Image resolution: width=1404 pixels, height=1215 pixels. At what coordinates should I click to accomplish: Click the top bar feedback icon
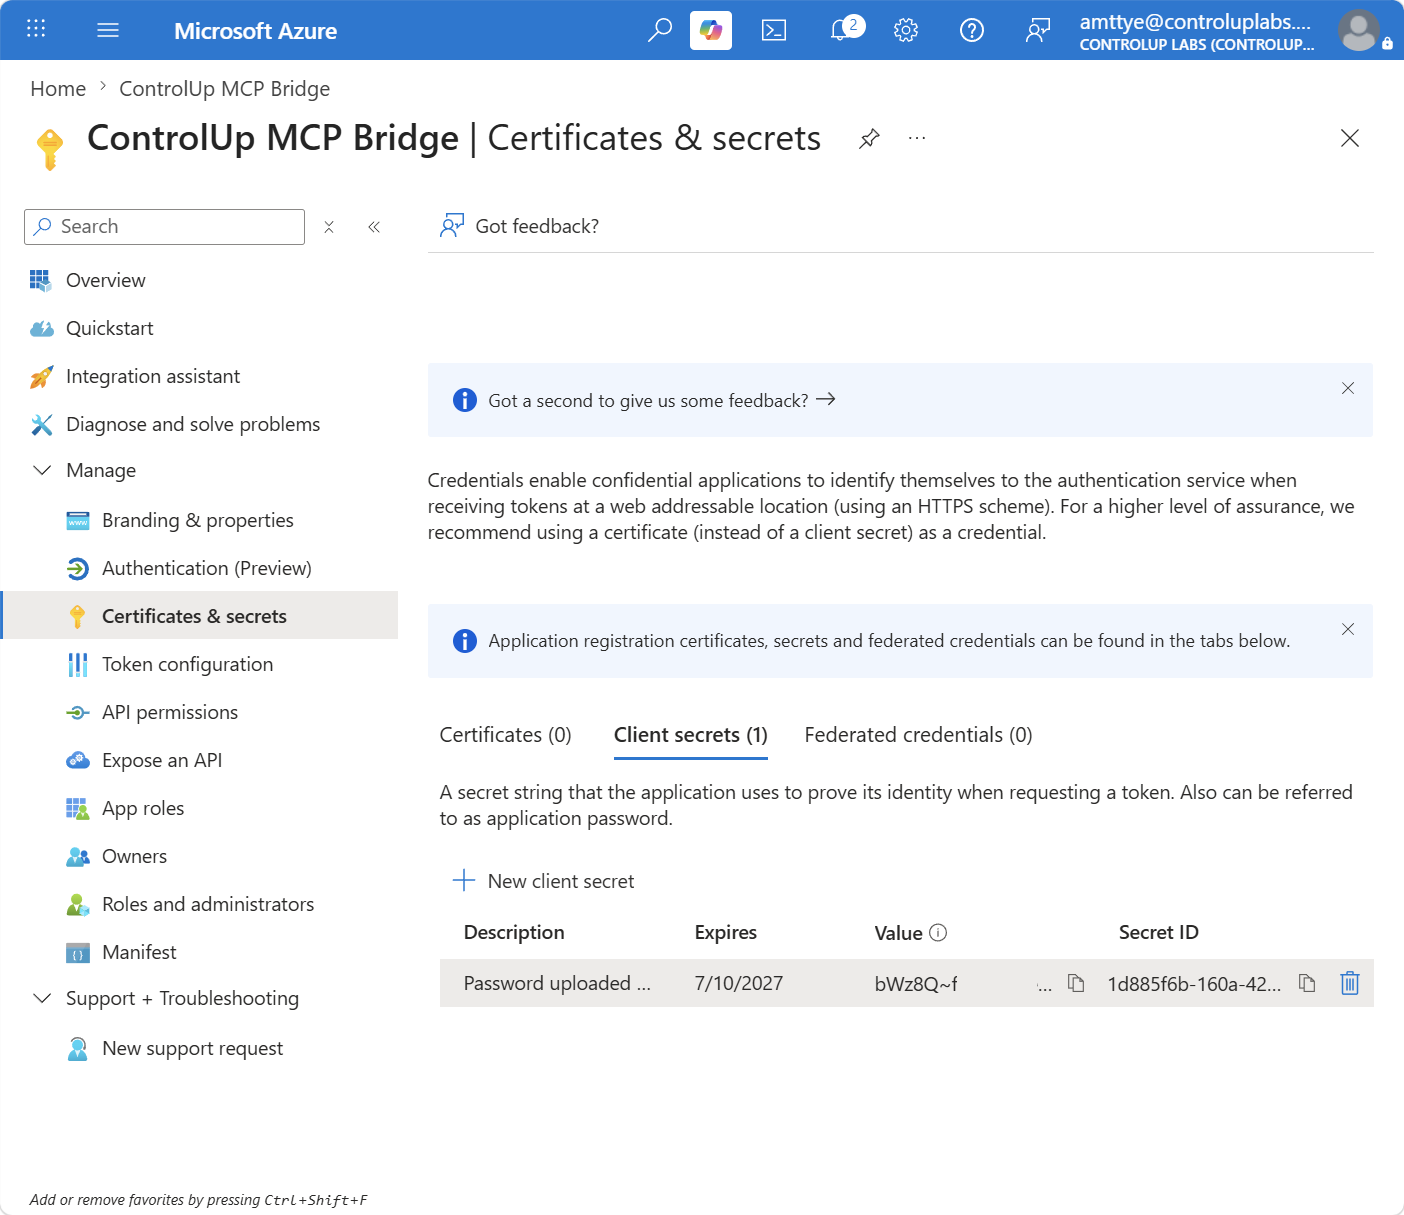1038,30
